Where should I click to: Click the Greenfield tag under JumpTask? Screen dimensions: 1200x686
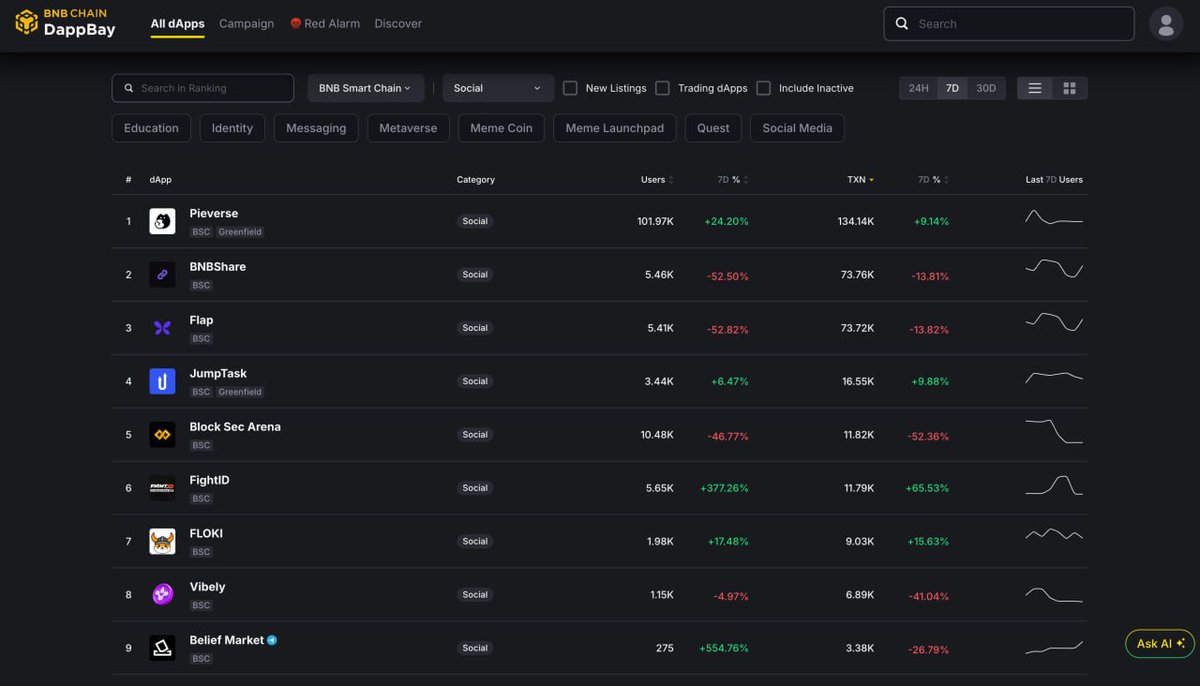coord(240,392)
